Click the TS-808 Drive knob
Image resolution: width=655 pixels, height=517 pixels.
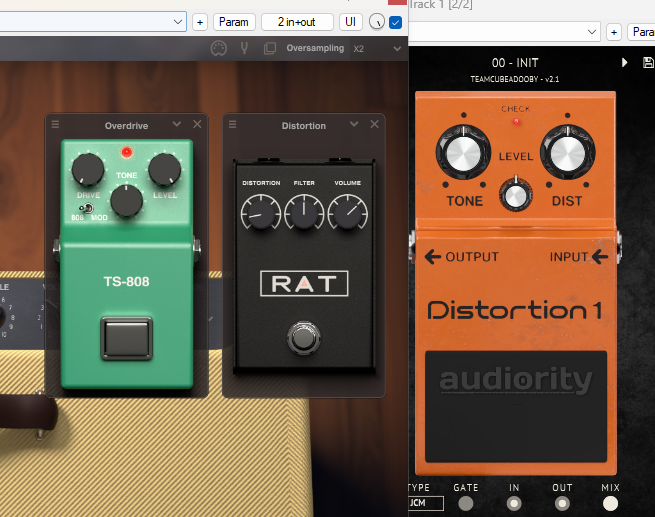click(x=88, y=169)
